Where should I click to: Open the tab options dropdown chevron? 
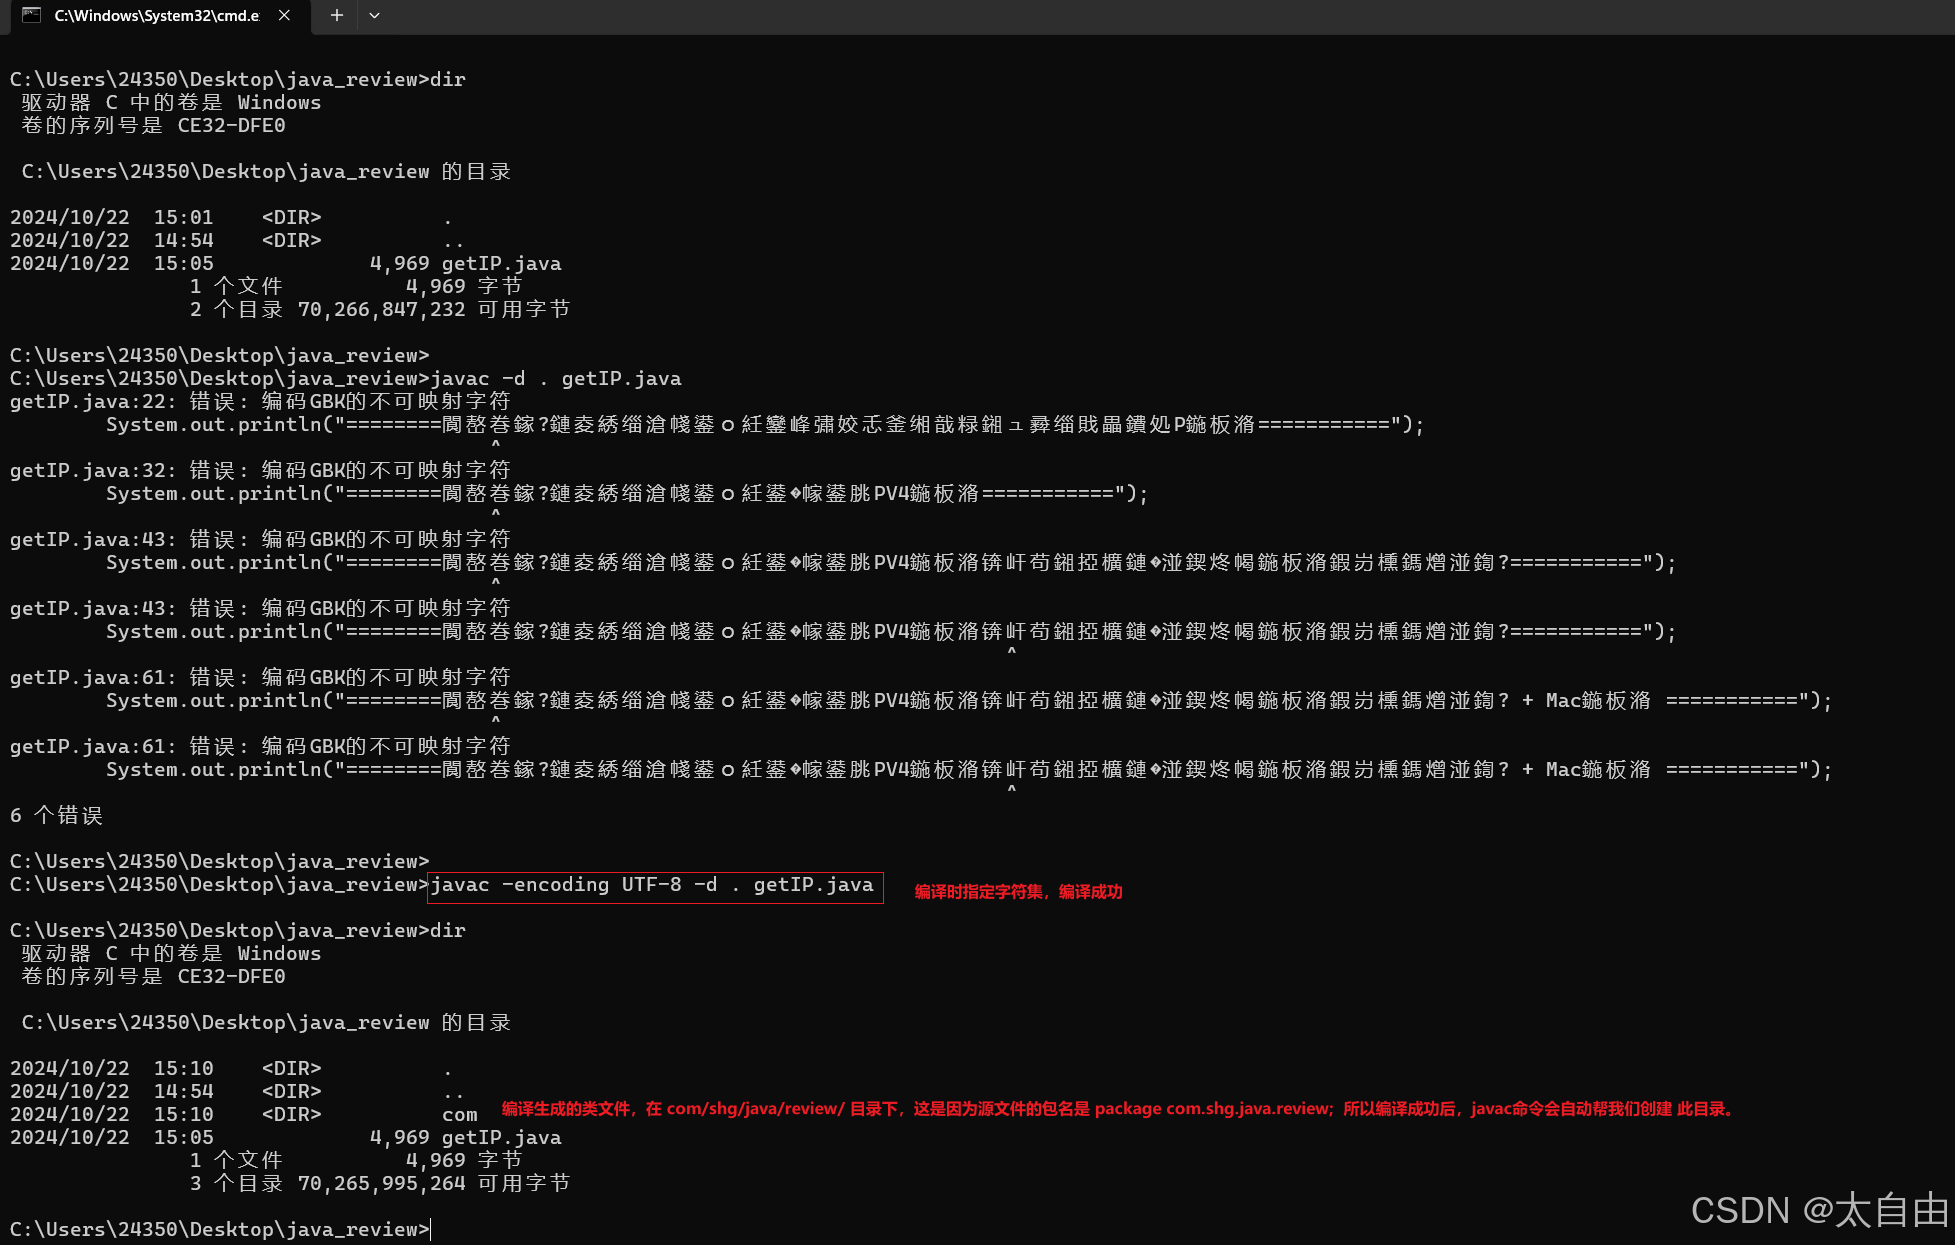[x=374, y=16]
